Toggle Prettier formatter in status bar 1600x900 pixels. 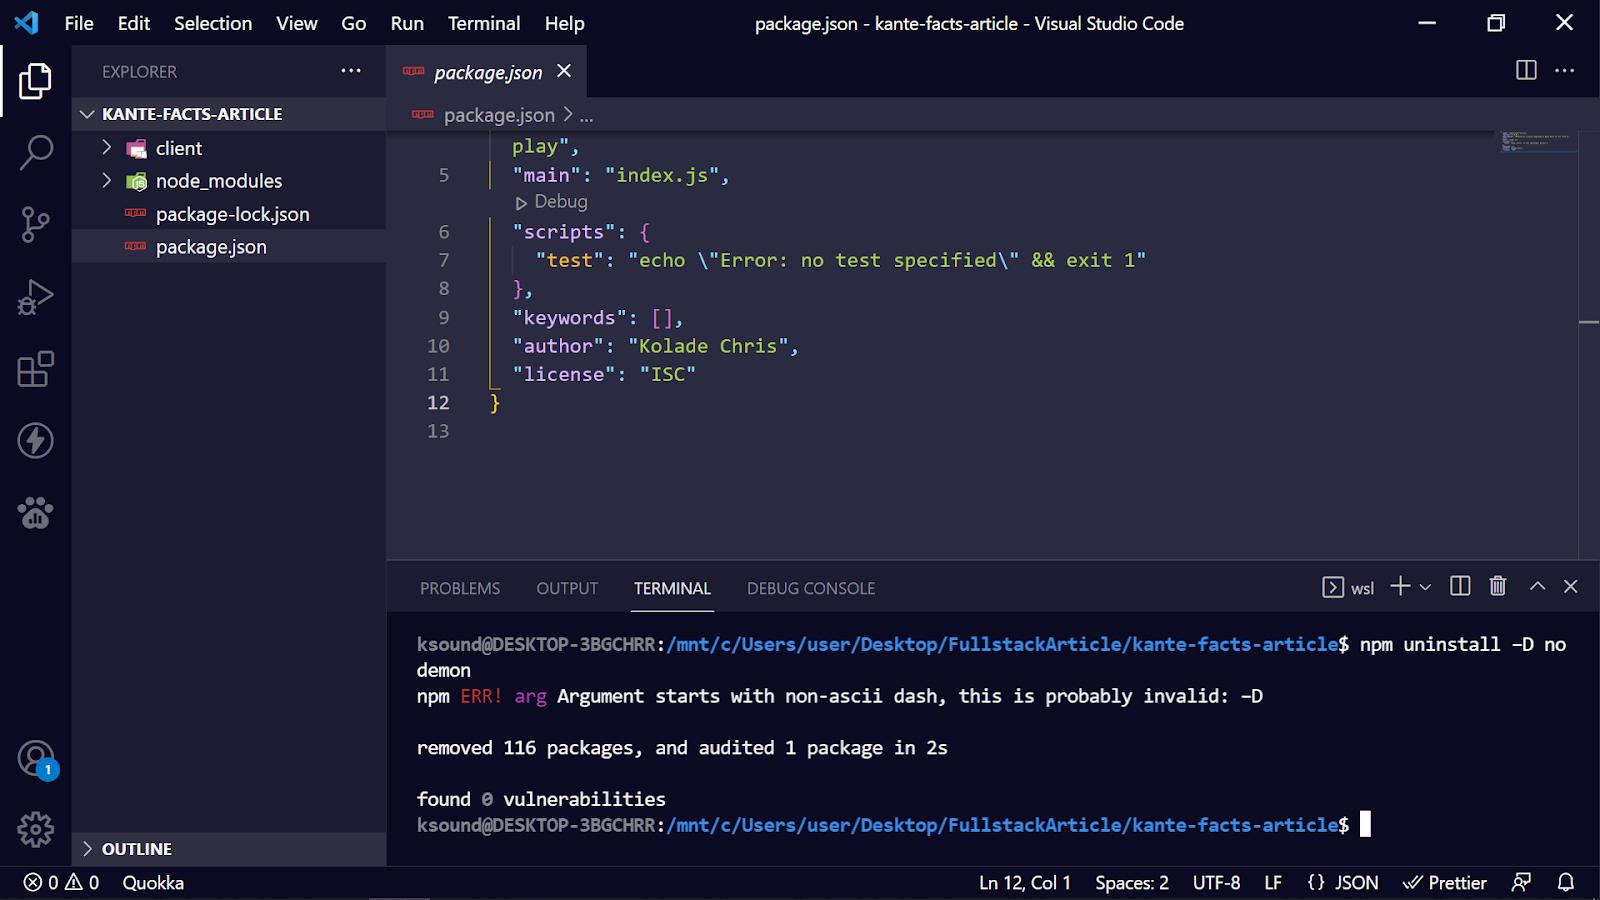click(1445, 883)
